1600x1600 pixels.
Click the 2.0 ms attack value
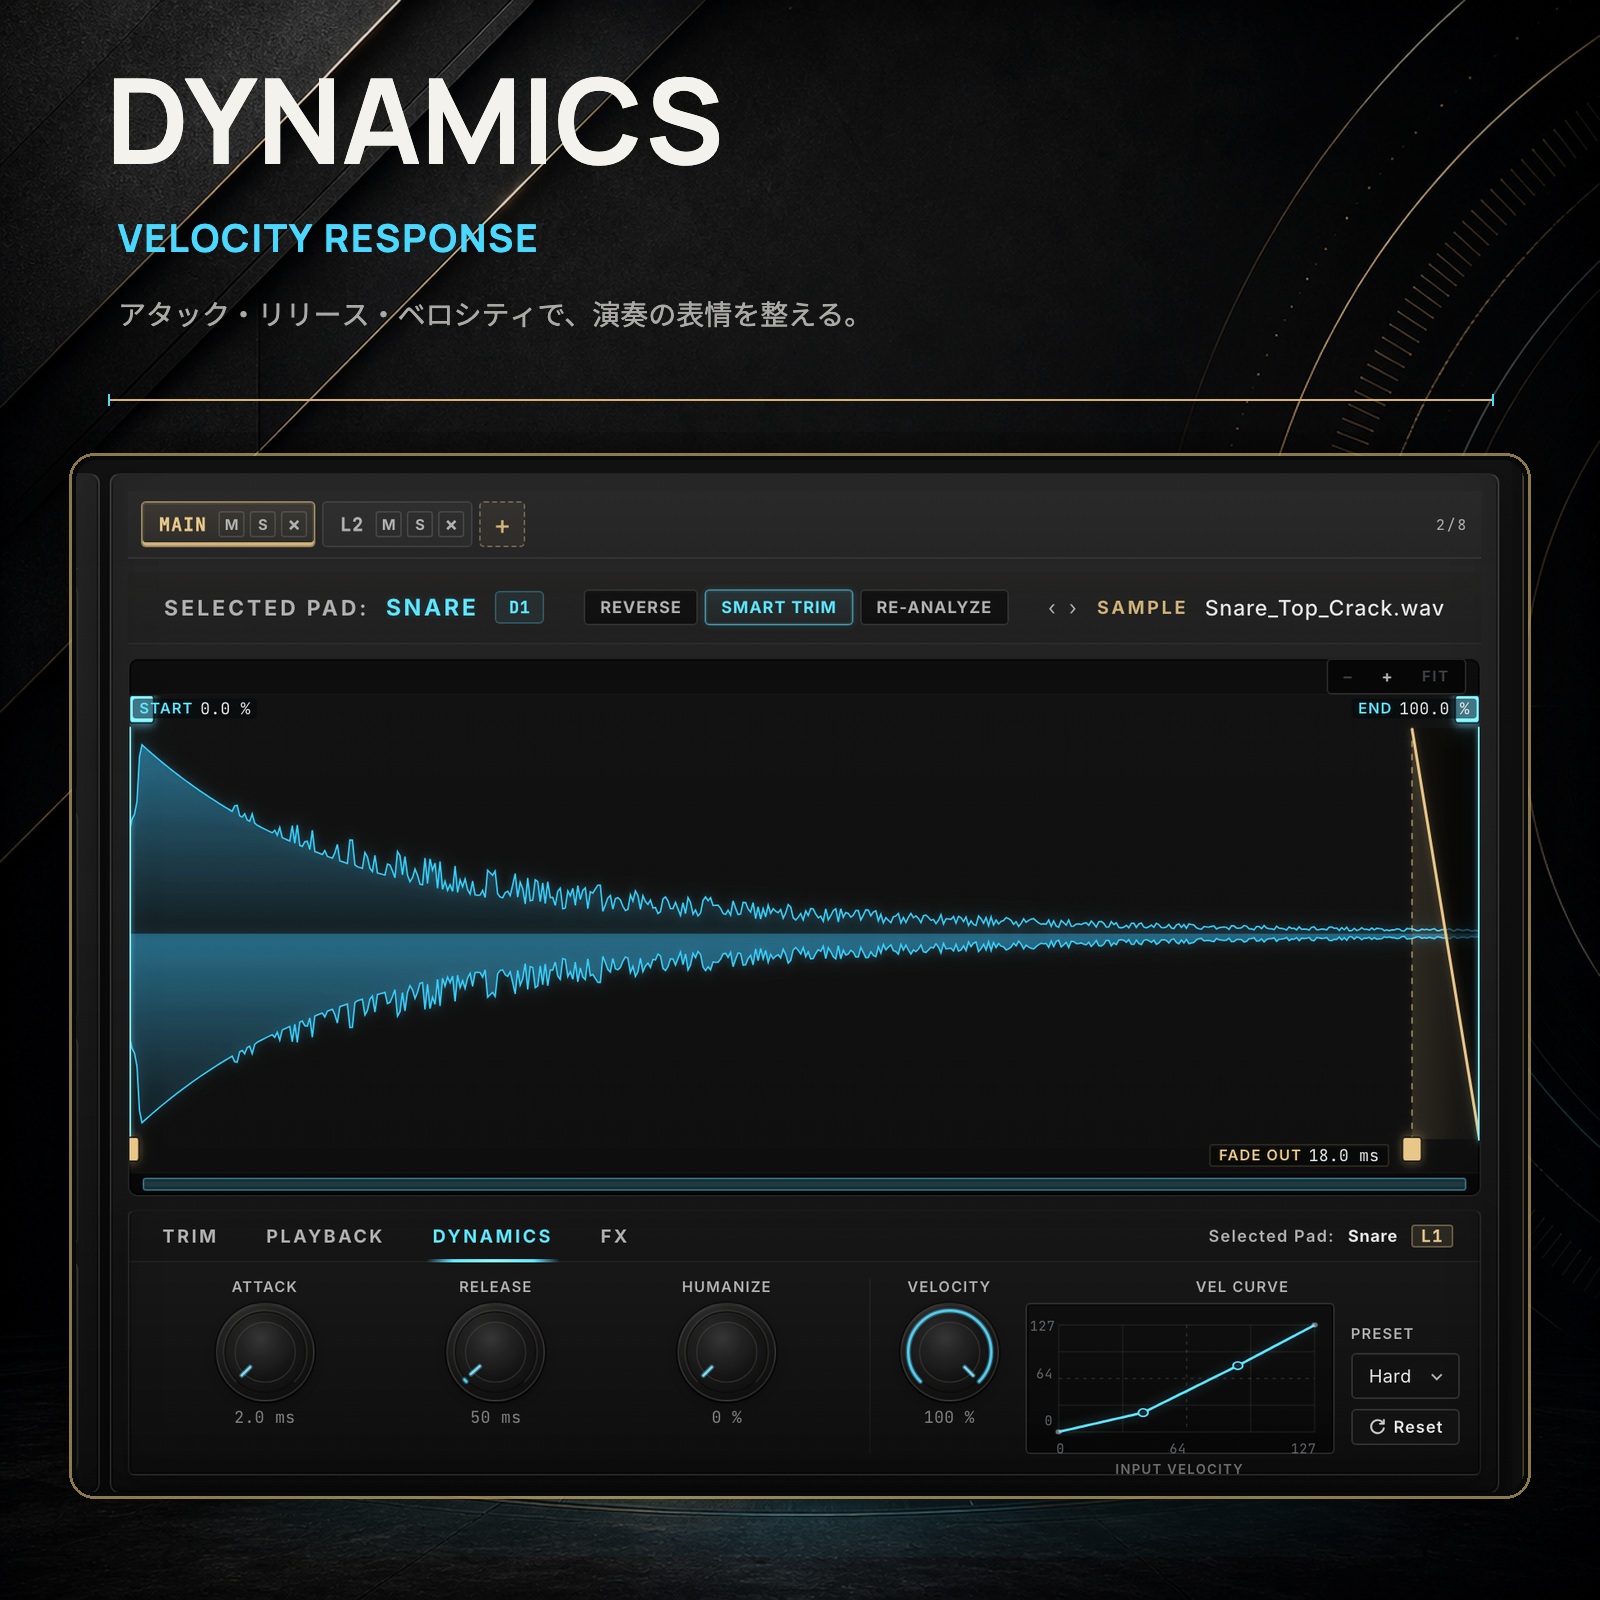click(x=265, y=1418)
